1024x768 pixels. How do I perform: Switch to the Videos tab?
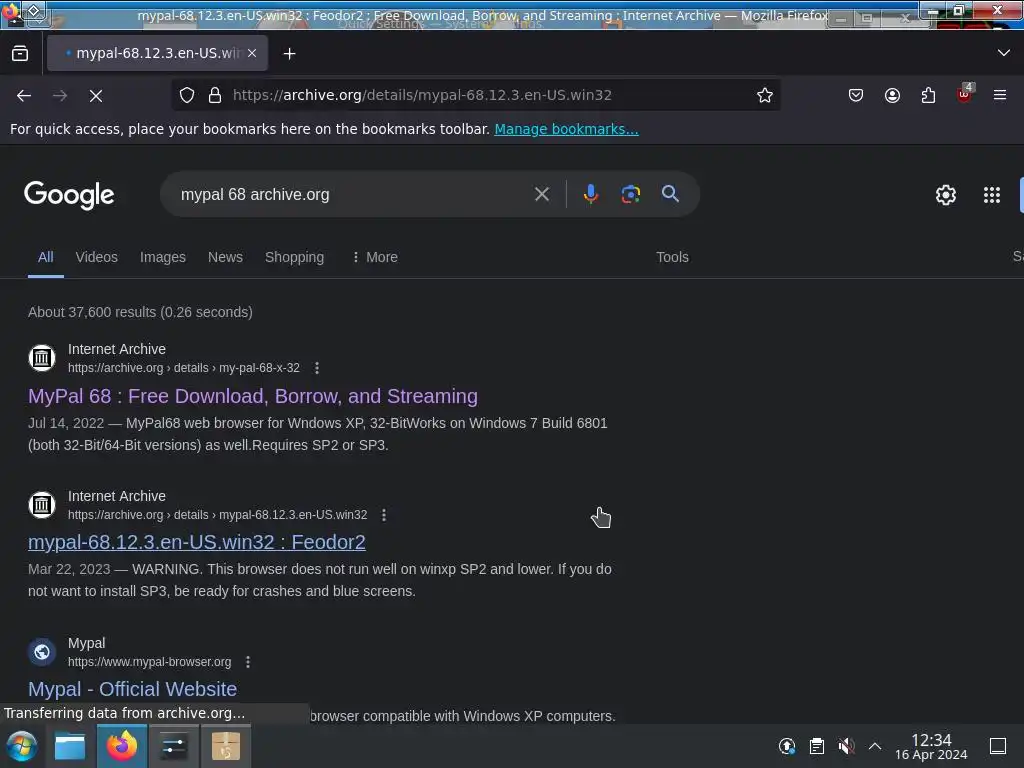(97, 257)
